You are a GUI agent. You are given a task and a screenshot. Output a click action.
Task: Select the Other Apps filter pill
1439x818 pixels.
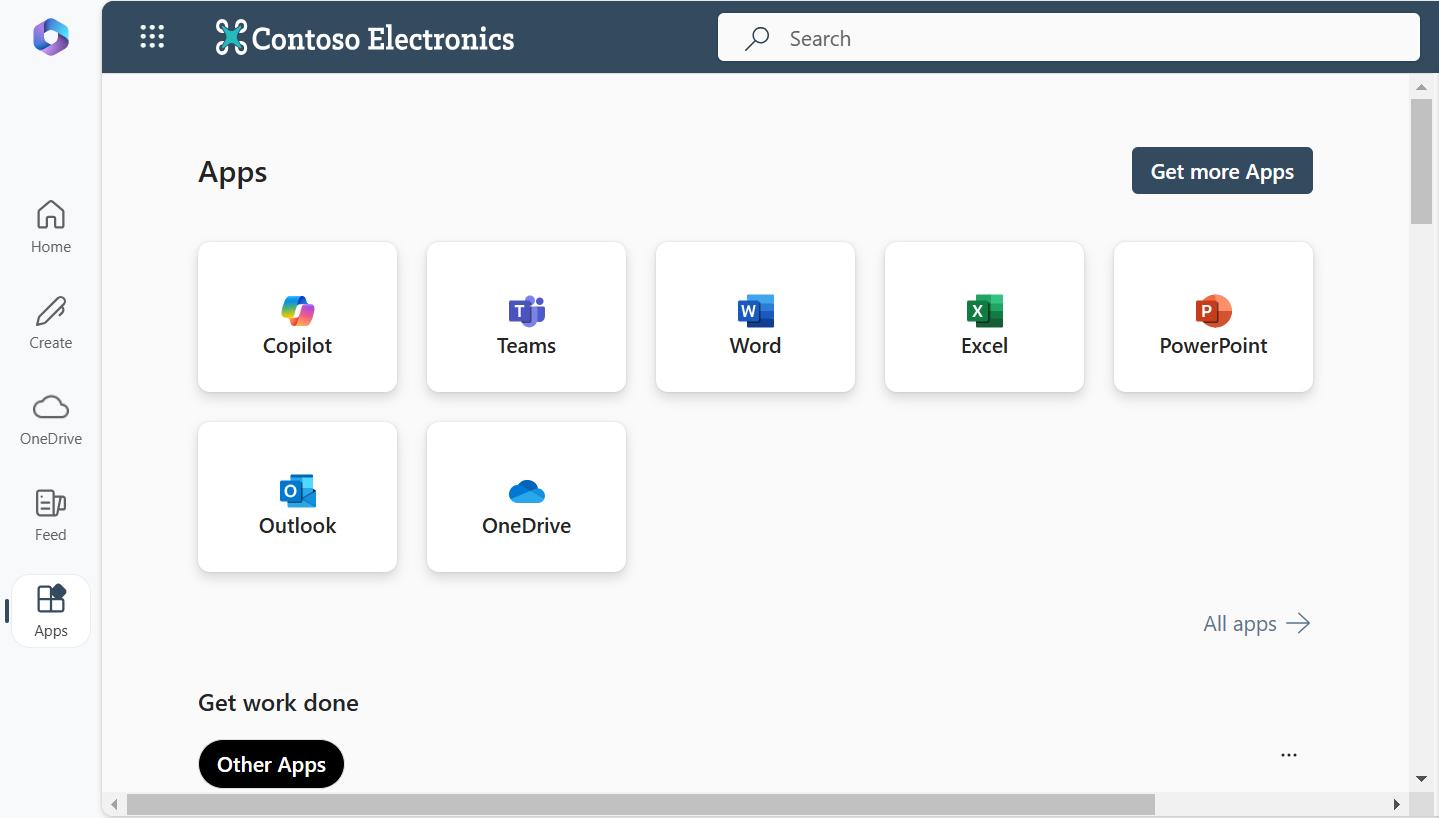(x=271, y=764)
